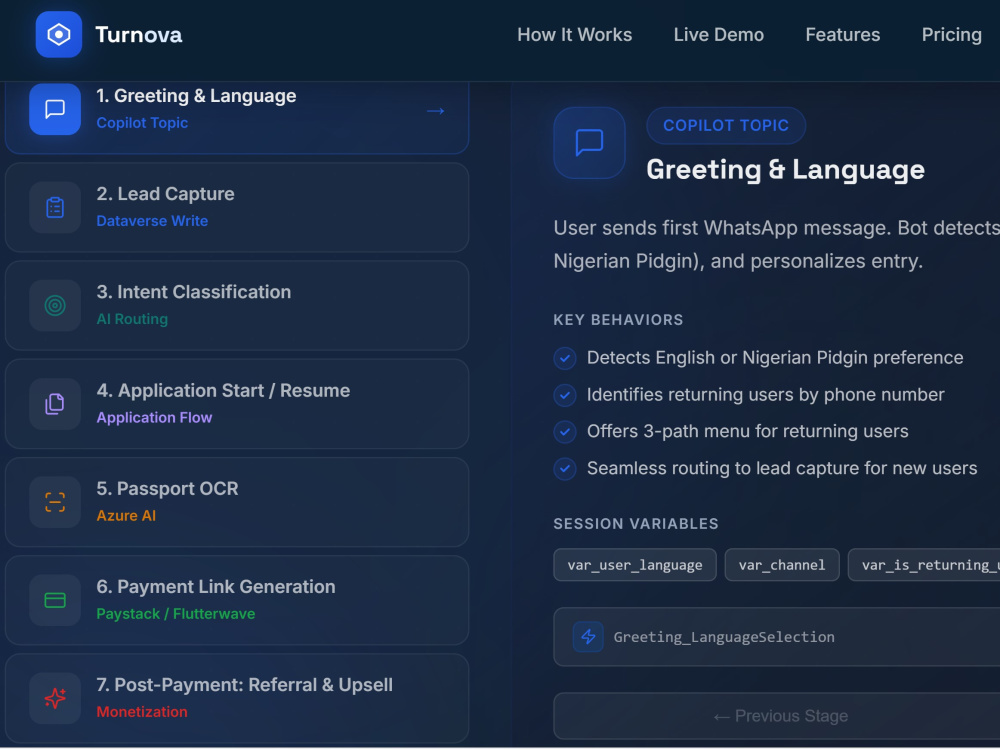
Task: Click the var_channel chip
Action: pyautogui.click(x=782, y=565)
